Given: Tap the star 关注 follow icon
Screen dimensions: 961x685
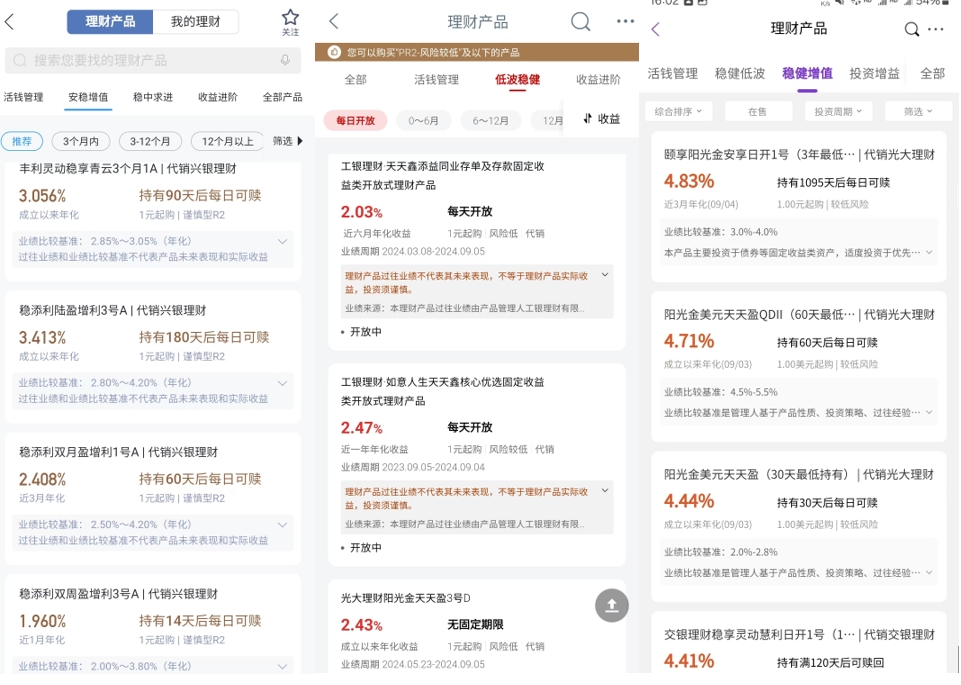Looking at the screenshot, I should pyautogui.click(x=290, y=20).
